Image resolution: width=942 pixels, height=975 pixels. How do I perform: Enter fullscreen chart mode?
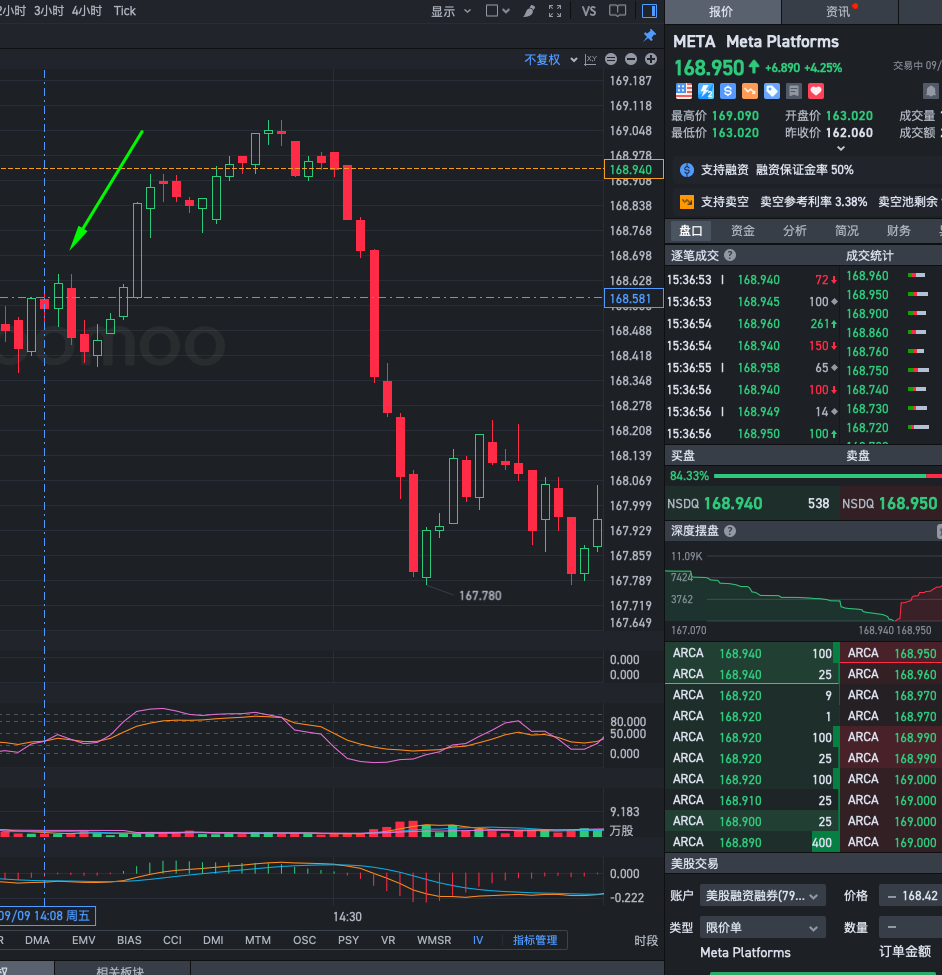[555, 11]
